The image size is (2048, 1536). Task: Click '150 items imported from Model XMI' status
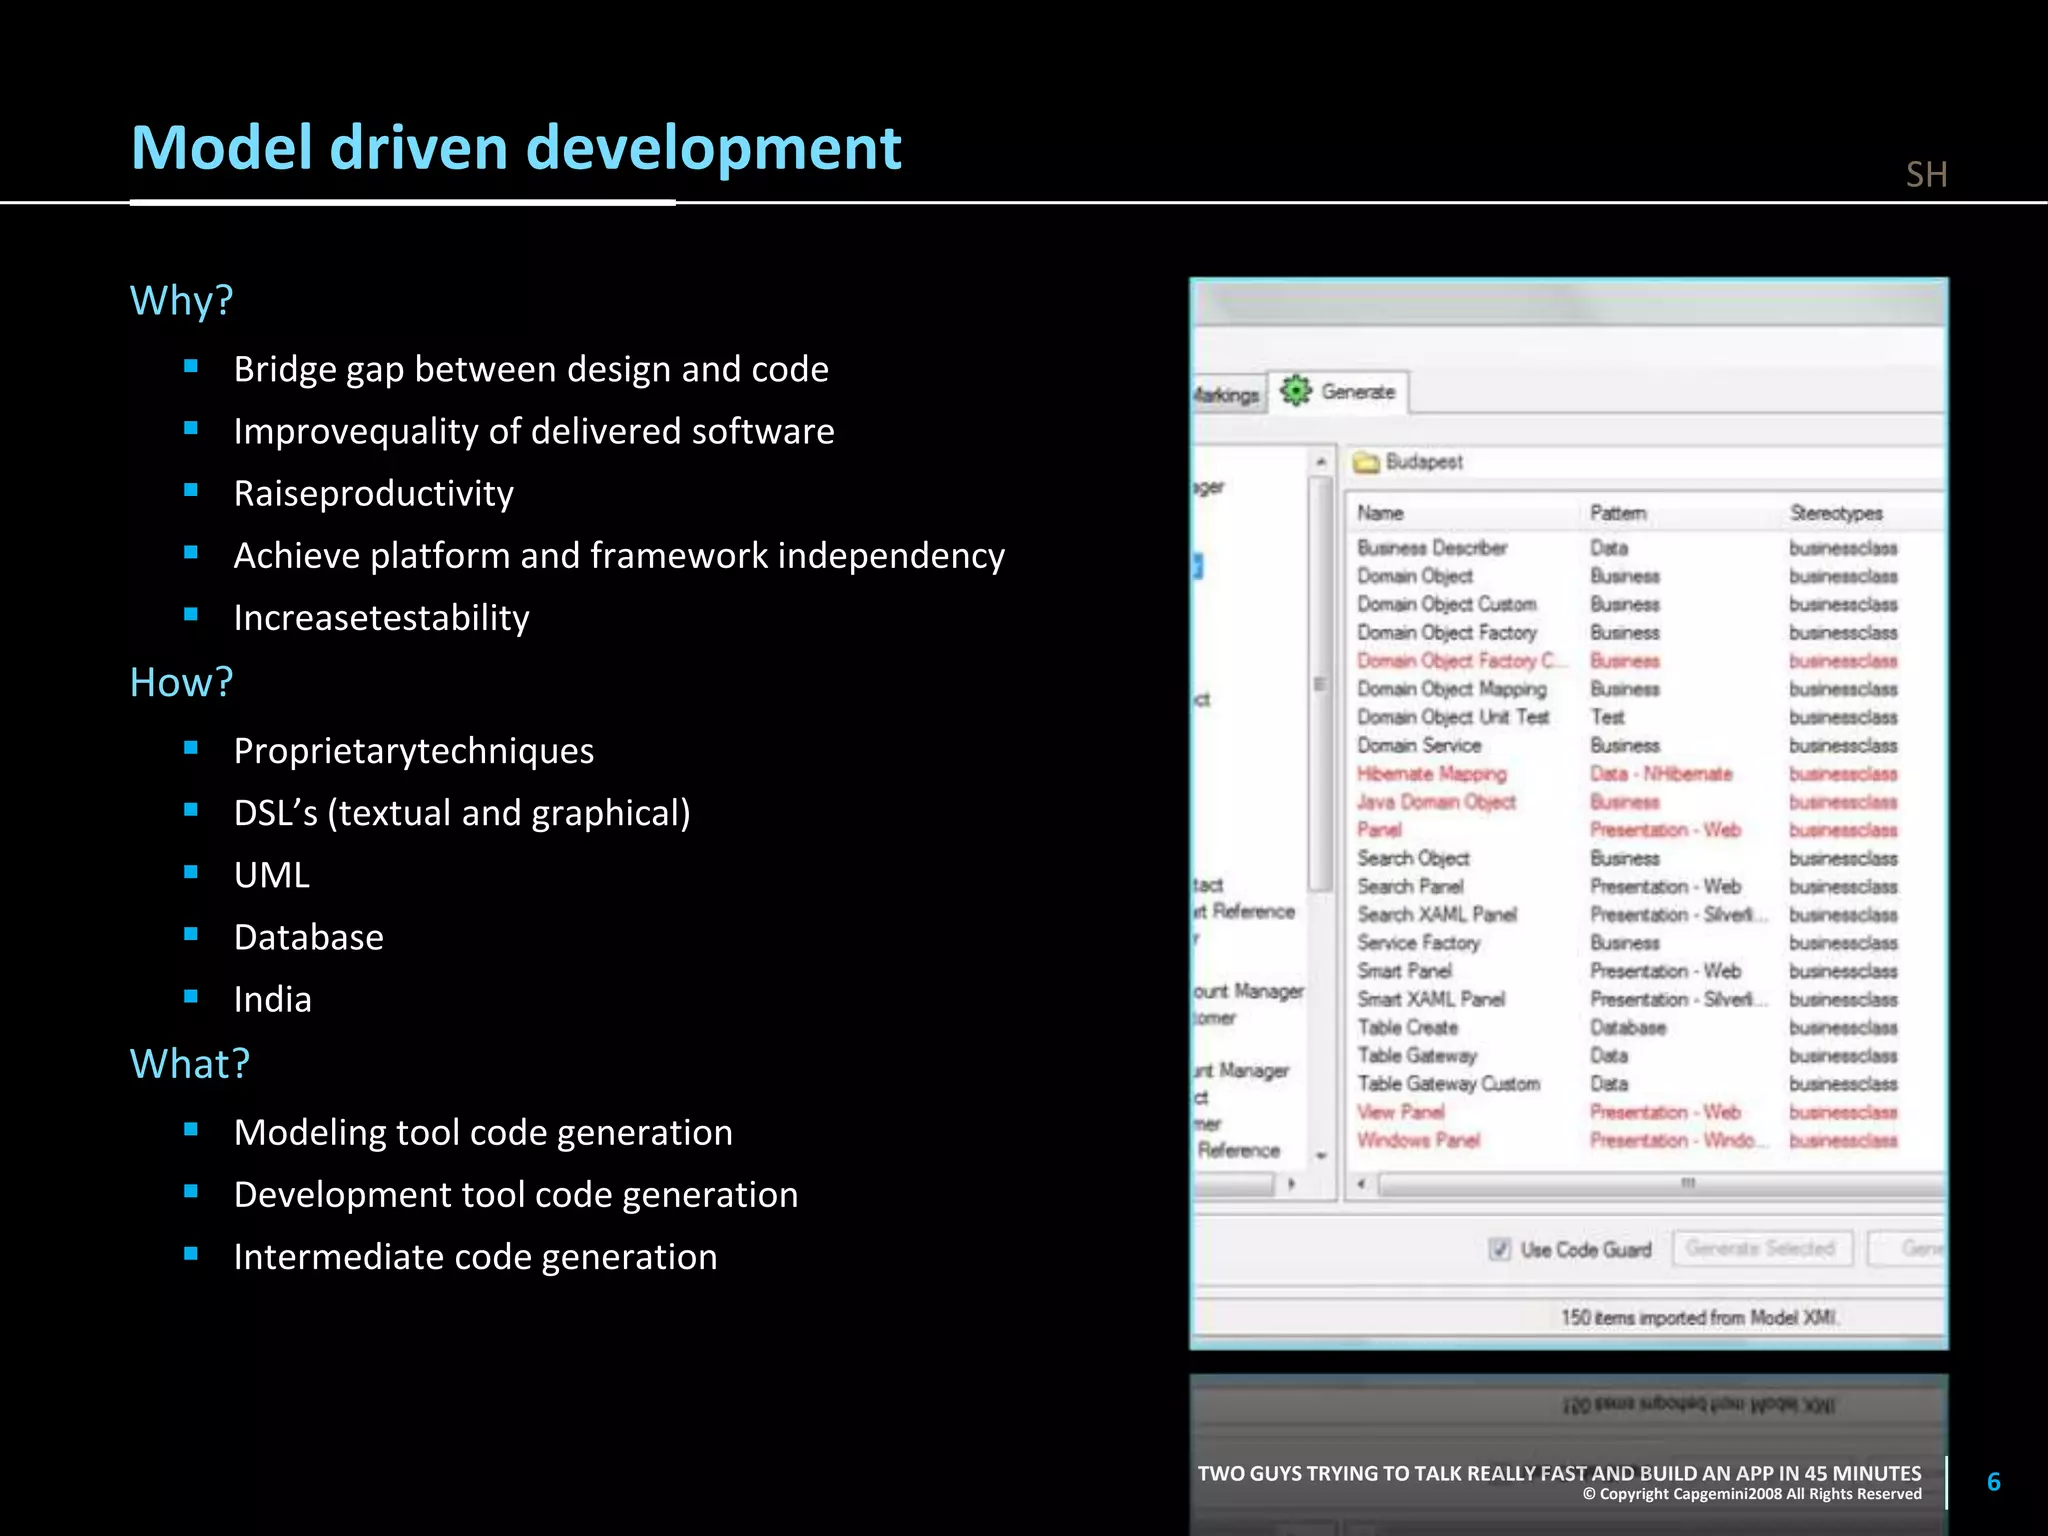tap(1699, 1318)
